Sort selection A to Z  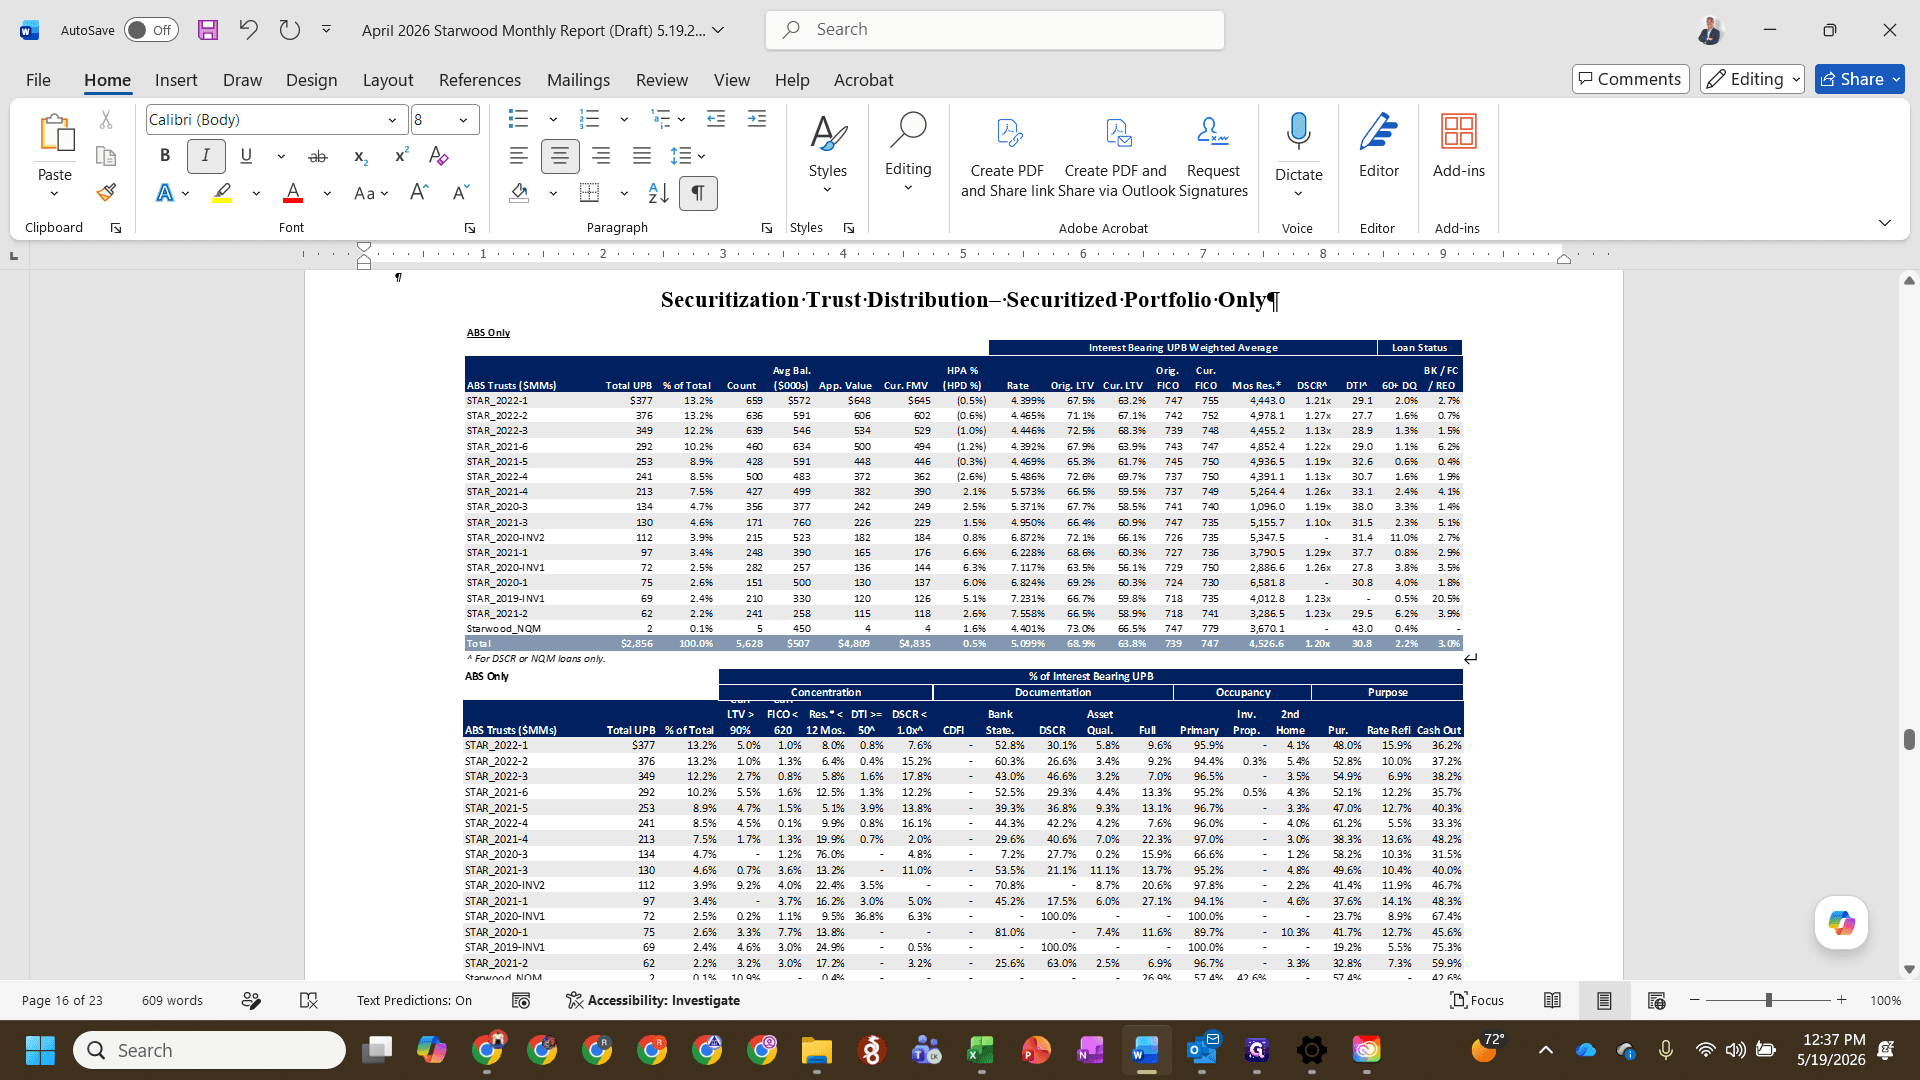click(x=658, y=193)
